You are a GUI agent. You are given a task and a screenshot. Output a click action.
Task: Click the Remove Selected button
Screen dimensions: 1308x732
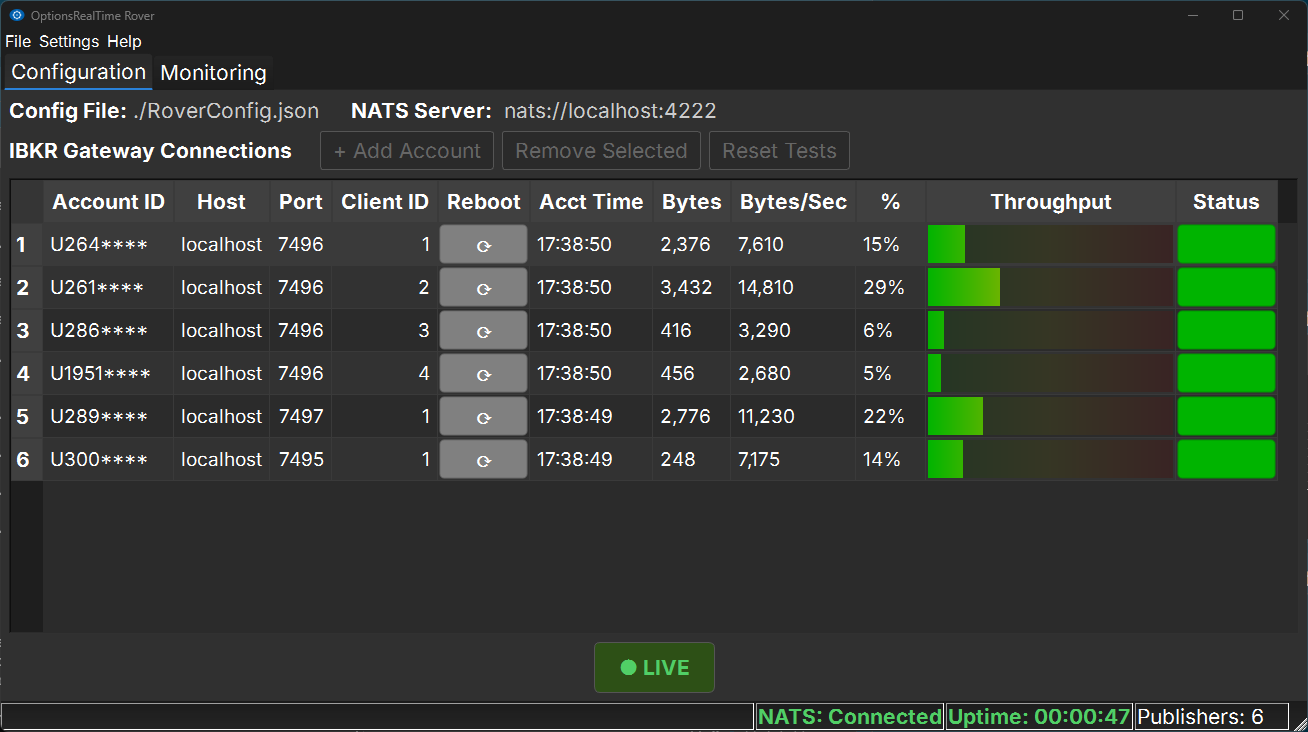pyautogui.click(x=601, y=151)
